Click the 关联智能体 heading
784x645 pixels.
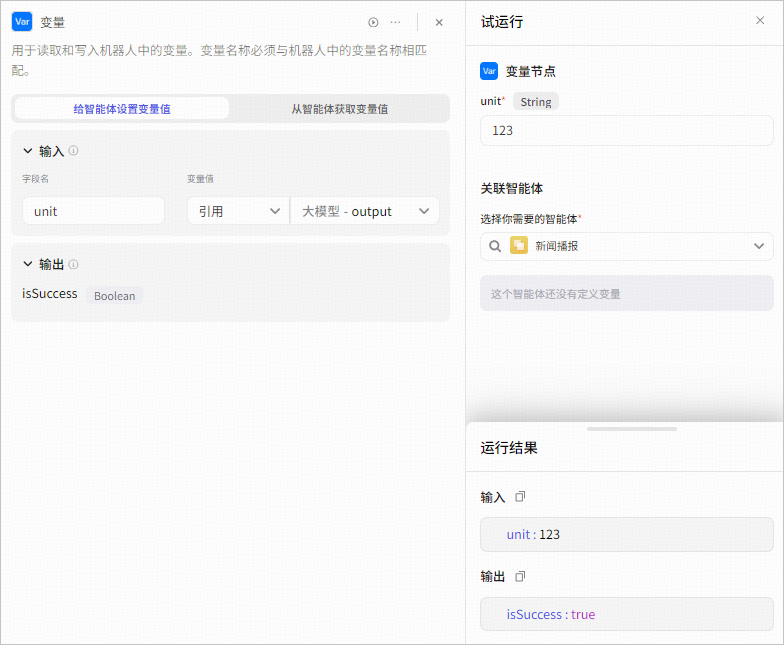512,188
